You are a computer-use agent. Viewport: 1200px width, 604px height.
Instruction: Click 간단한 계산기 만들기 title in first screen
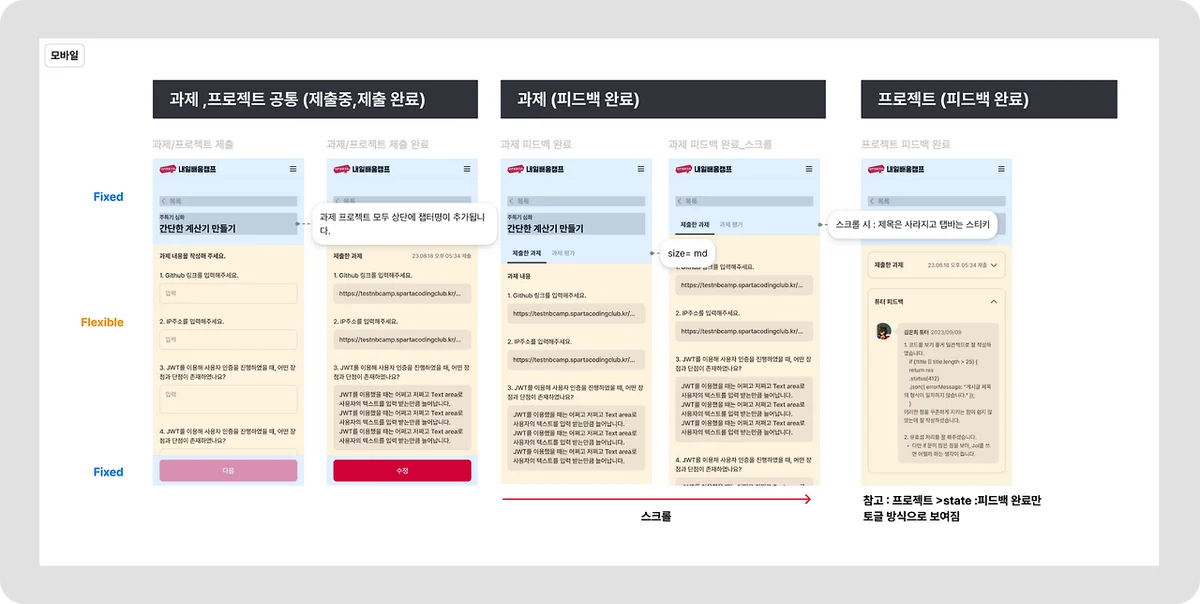click(197, 228)
